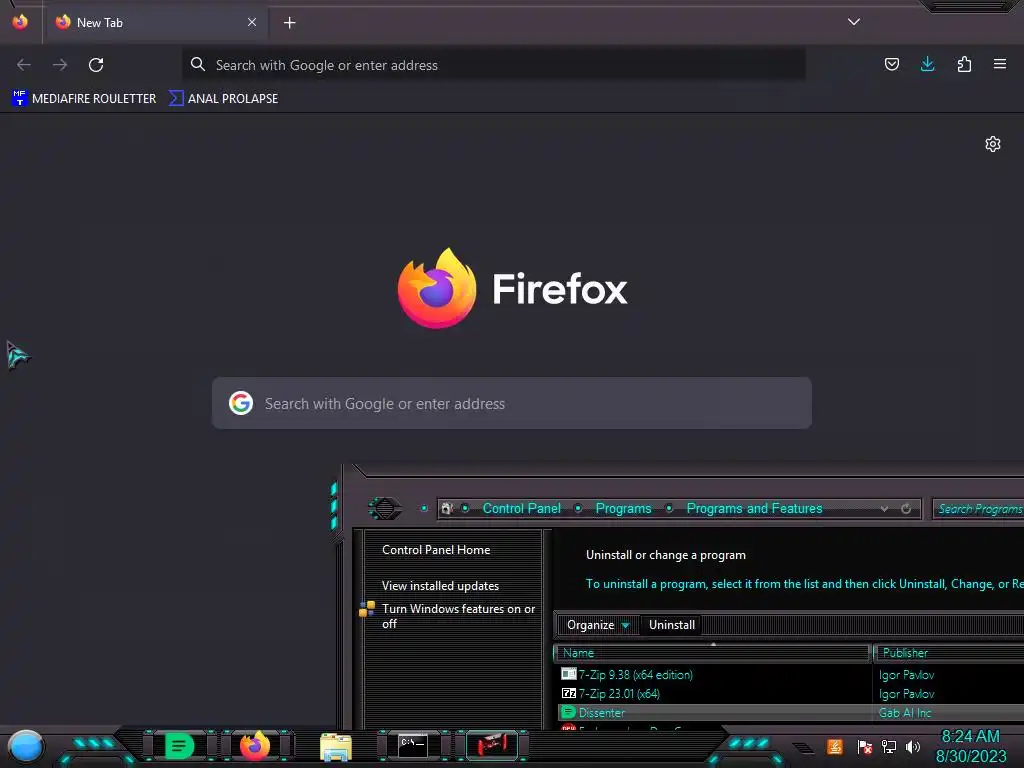Open the Firefox View pinned icon

[x=20, y=22]
